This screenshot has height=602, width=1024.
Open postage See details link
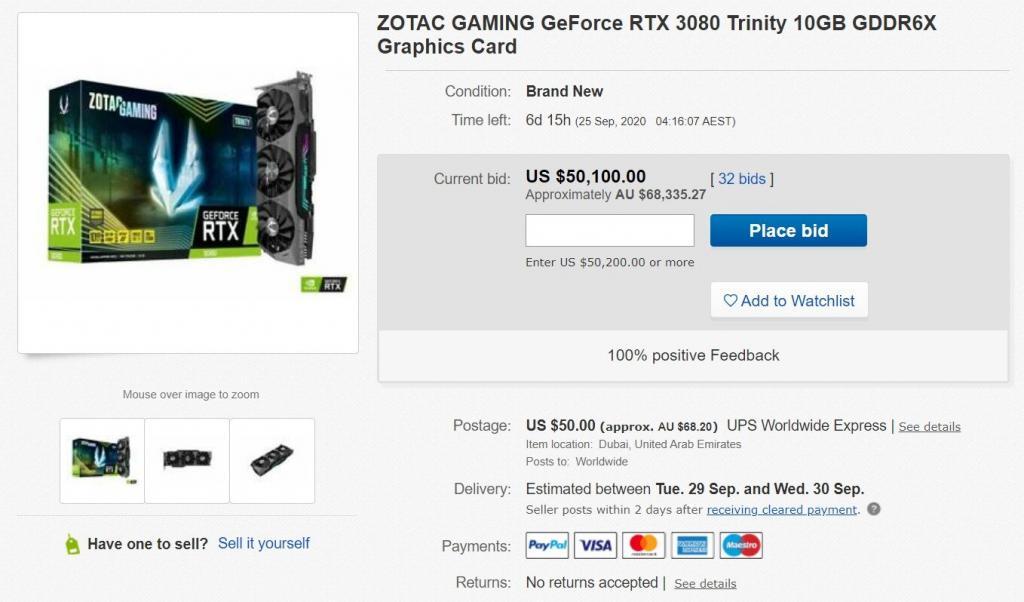click(x=929, y=427)
